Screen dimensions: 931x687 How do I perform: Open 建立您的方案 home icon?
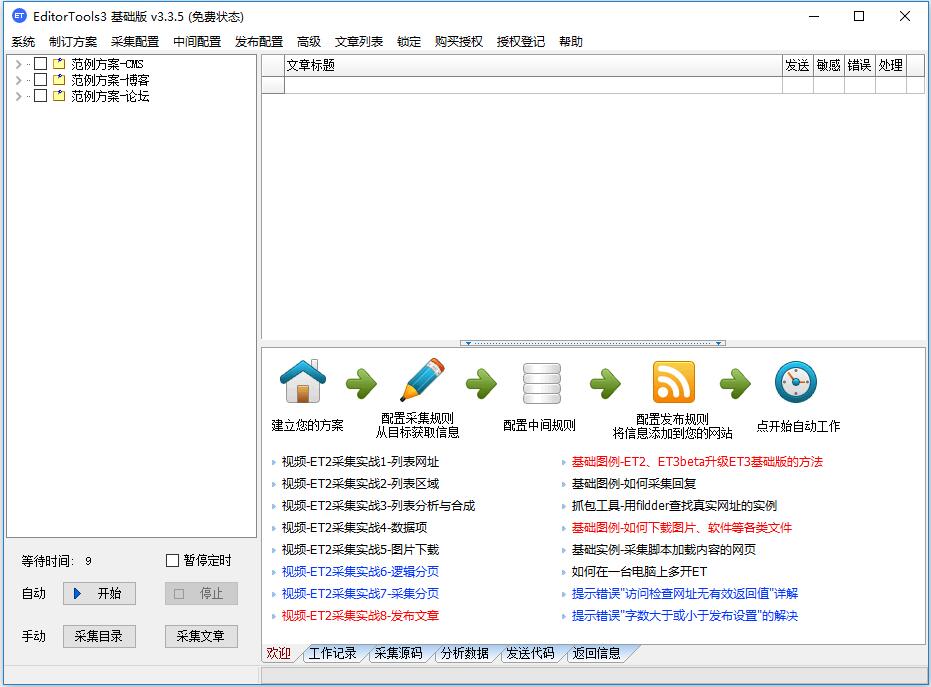[x=302, y=381]
